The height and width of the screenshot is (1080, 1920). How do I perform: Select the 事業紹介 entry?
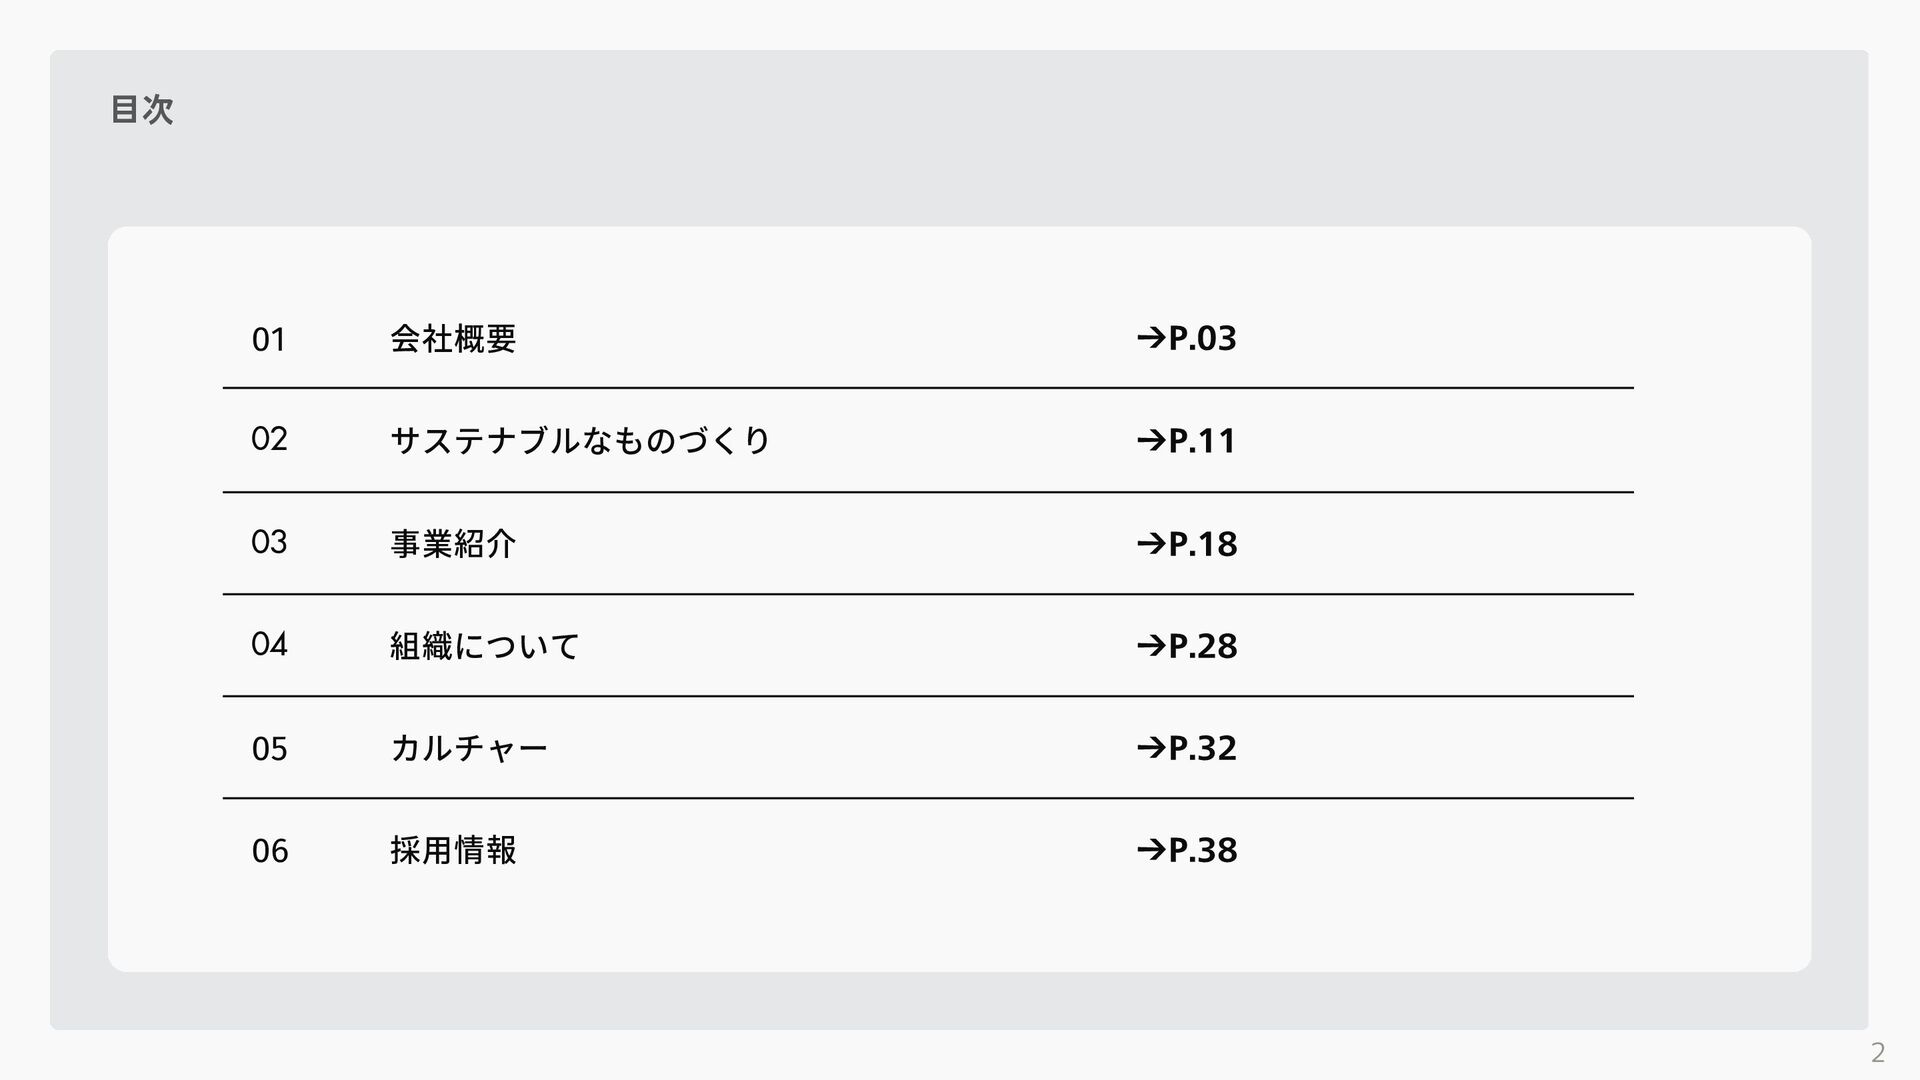pyautogui.click(x=453, y=543)
